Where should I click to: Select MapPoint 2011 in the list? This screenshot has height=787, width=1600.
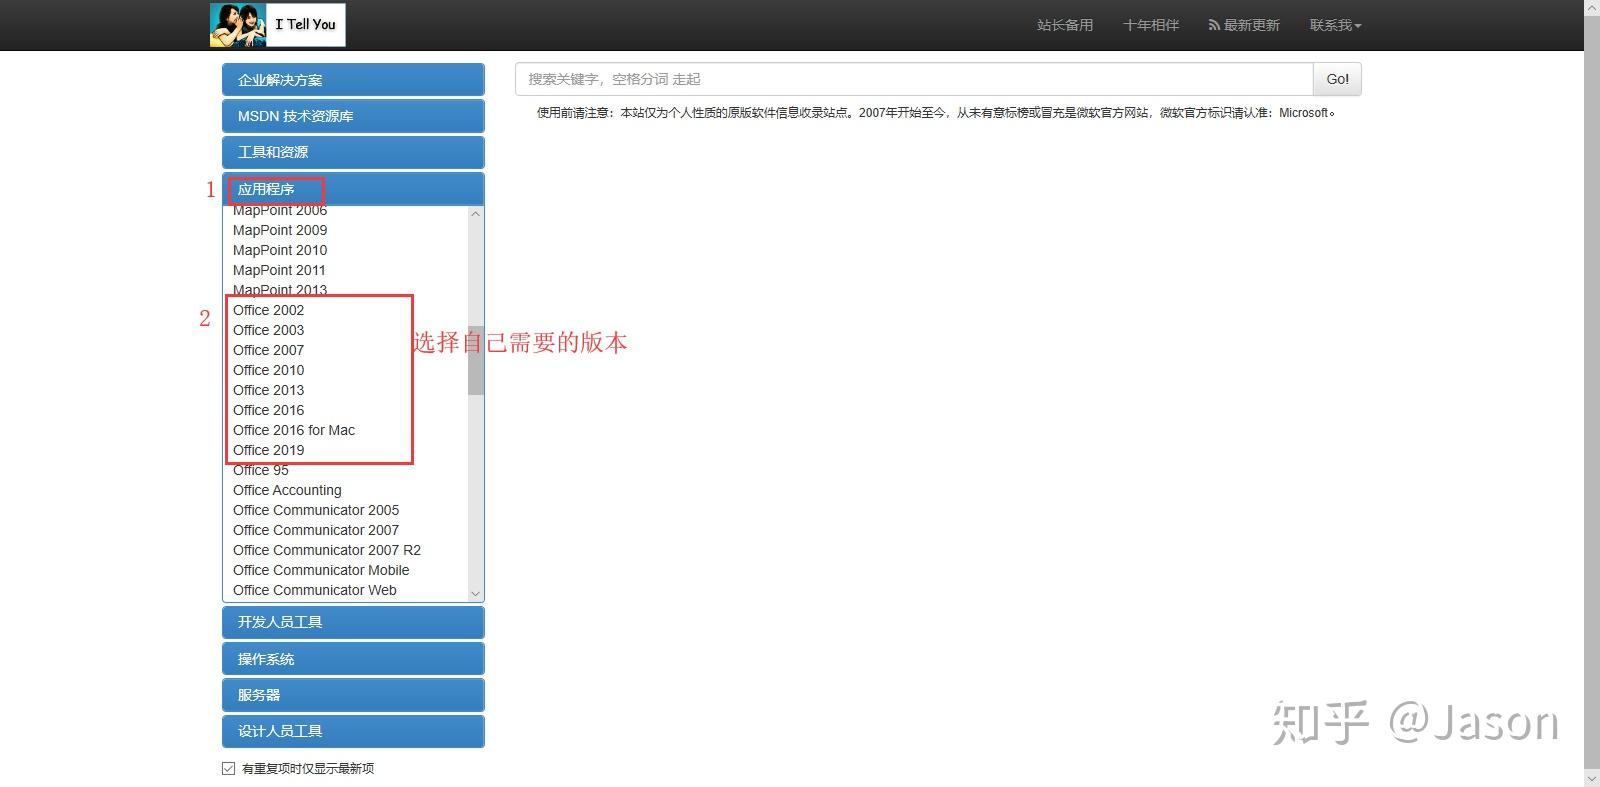click(279, 270)
